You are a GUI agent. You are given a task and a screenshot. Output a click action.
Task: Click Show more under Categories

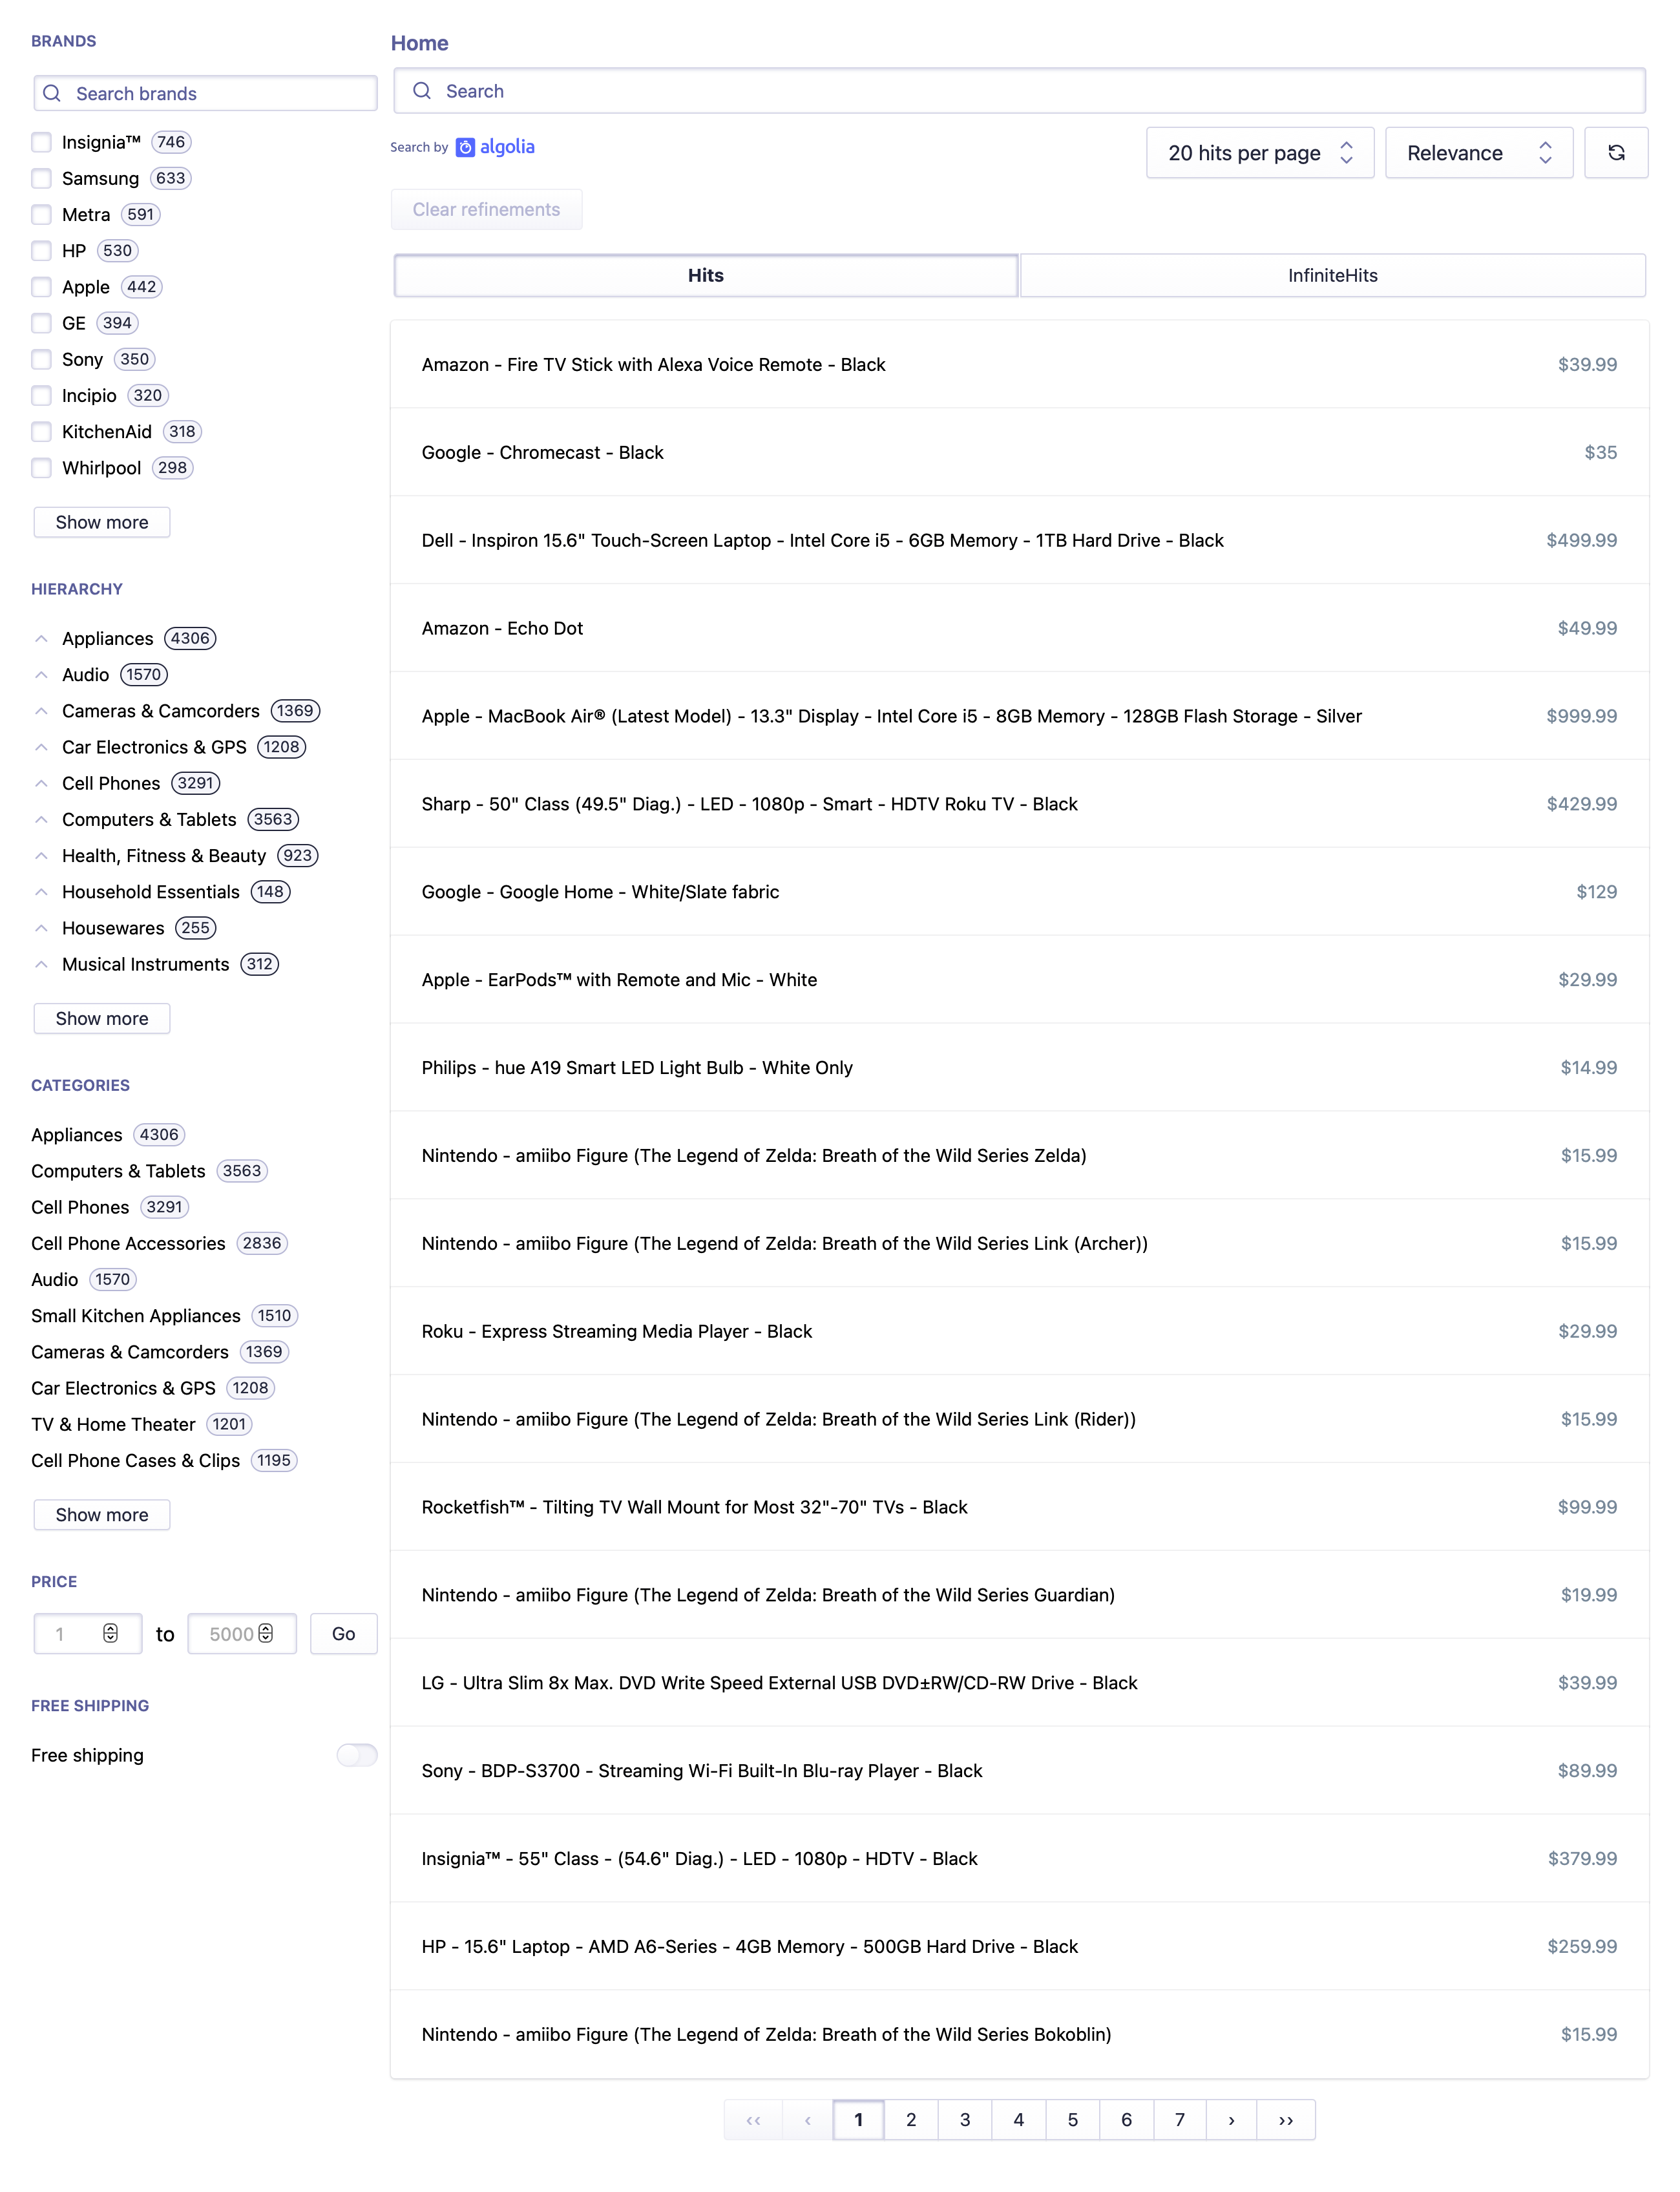102,1514
